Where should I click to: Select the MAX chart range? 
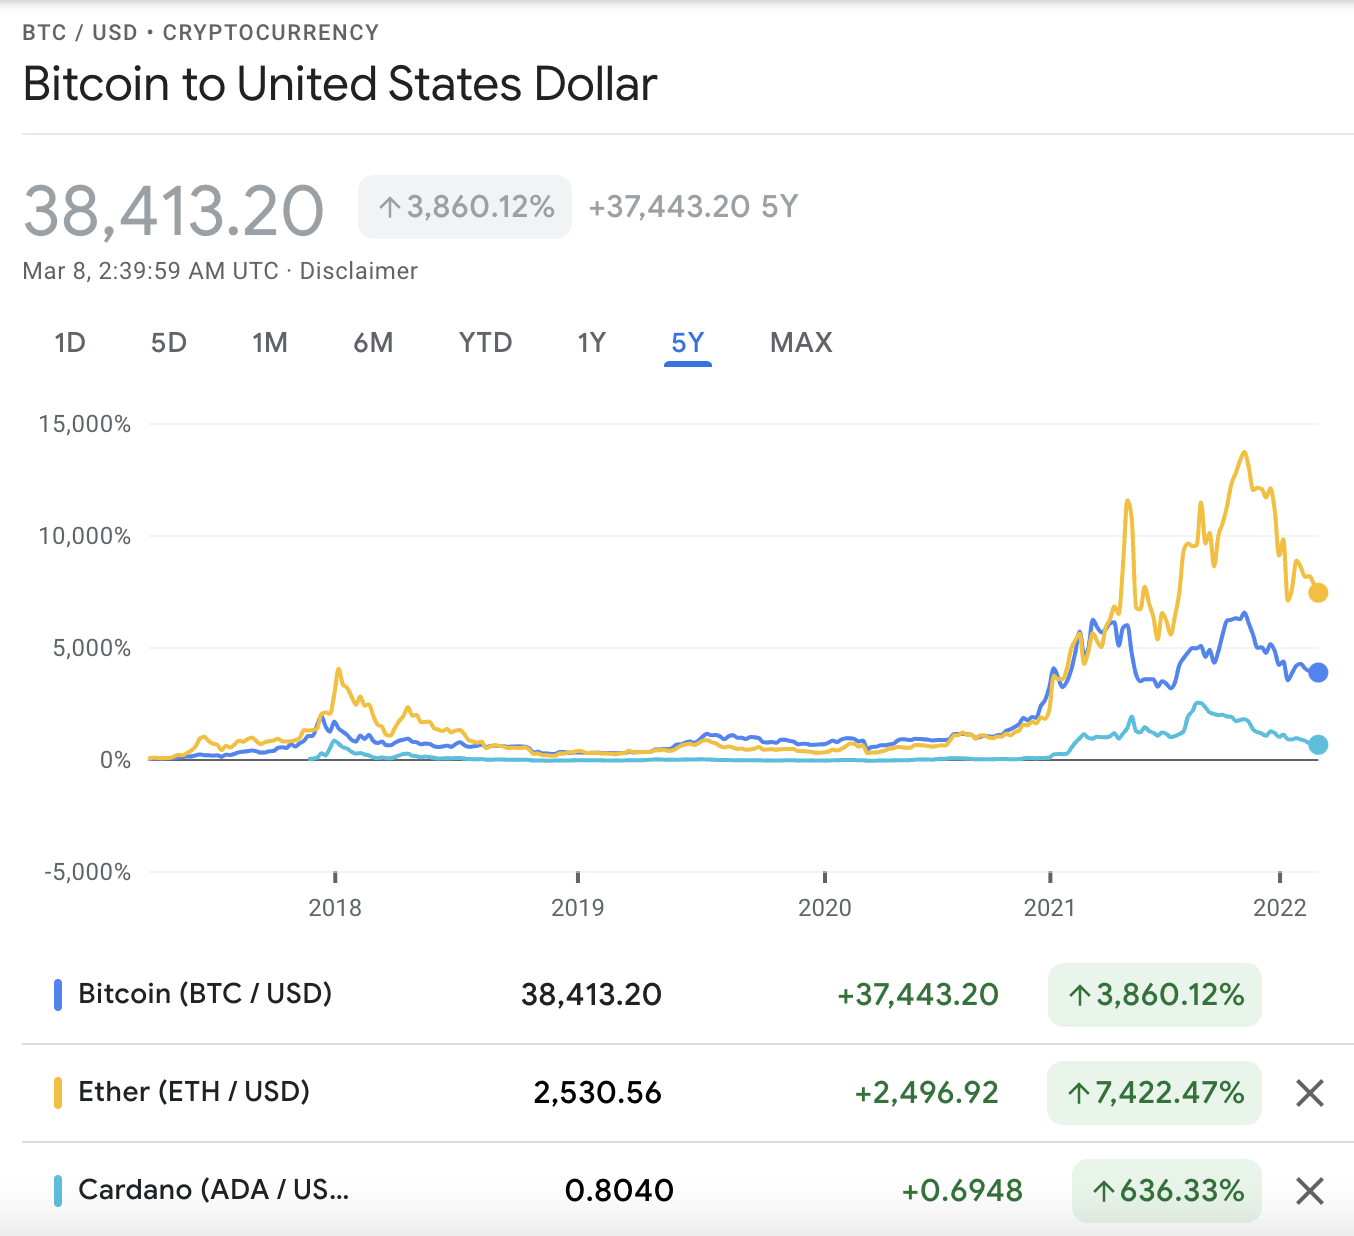(x=799, y=342)
